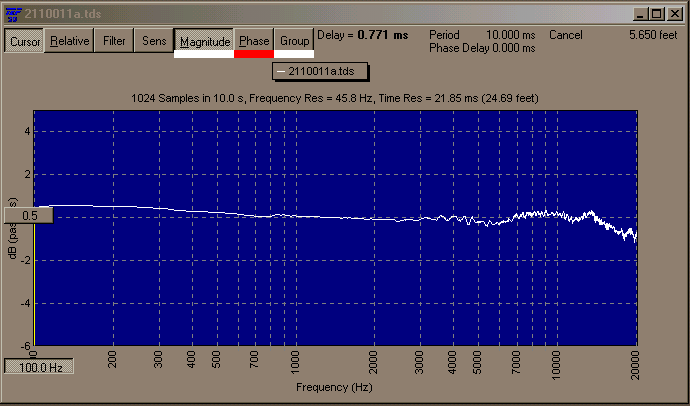The image size is (690, 406).
Task: Switch to the Magnitude view
Action: click(x=205, y=41)
